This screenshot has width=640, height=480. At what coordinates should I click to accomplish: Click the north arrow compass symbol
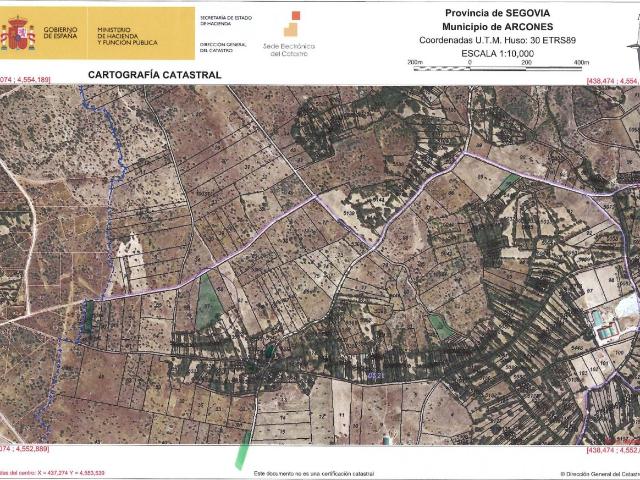(x=632, y=43)
